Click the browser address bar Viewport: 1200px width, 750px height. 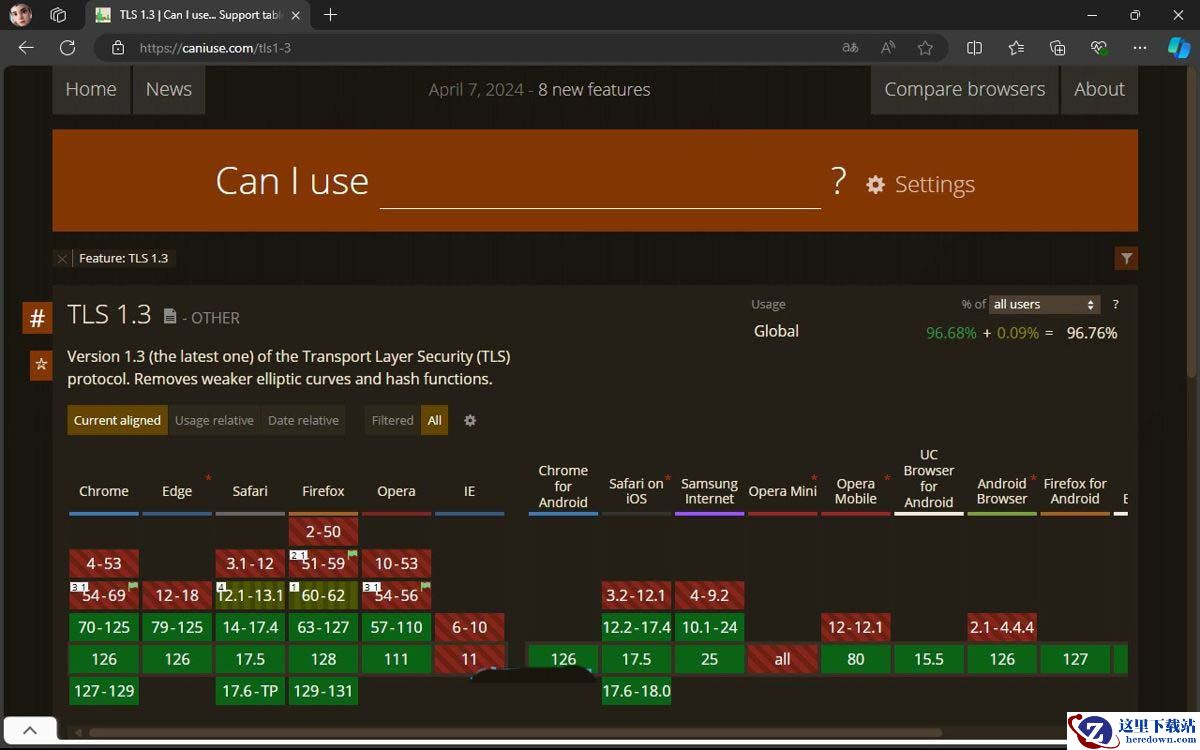click(x=480, y=47)
